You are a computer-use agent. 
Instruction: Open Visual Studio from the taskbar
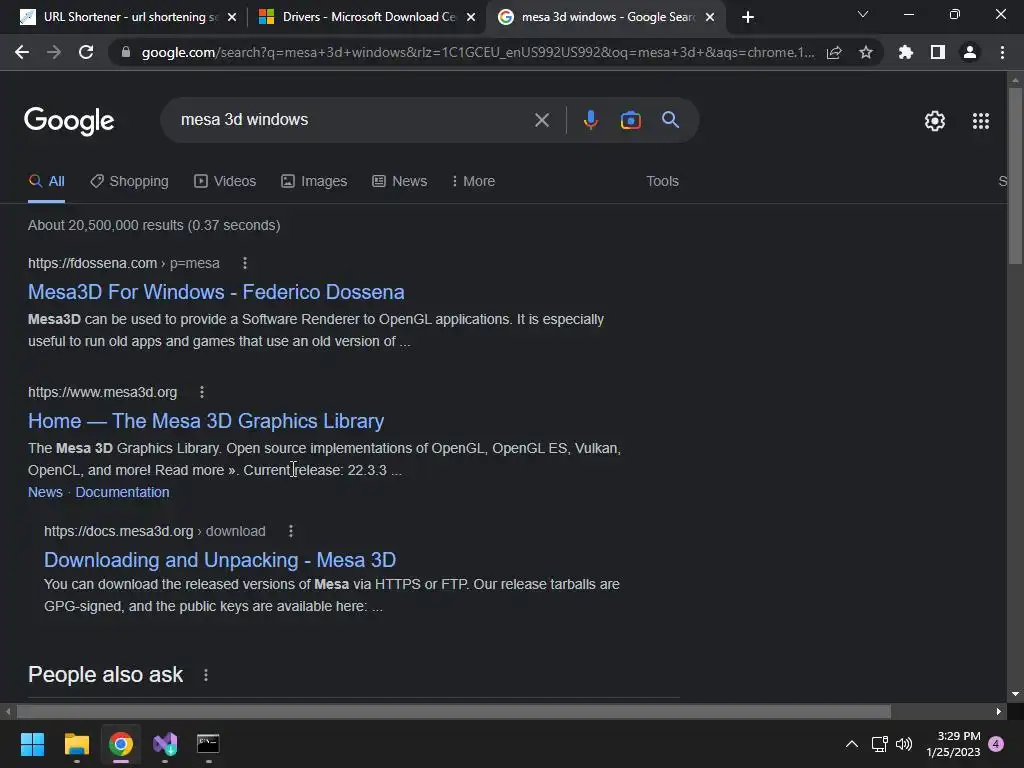165,744
